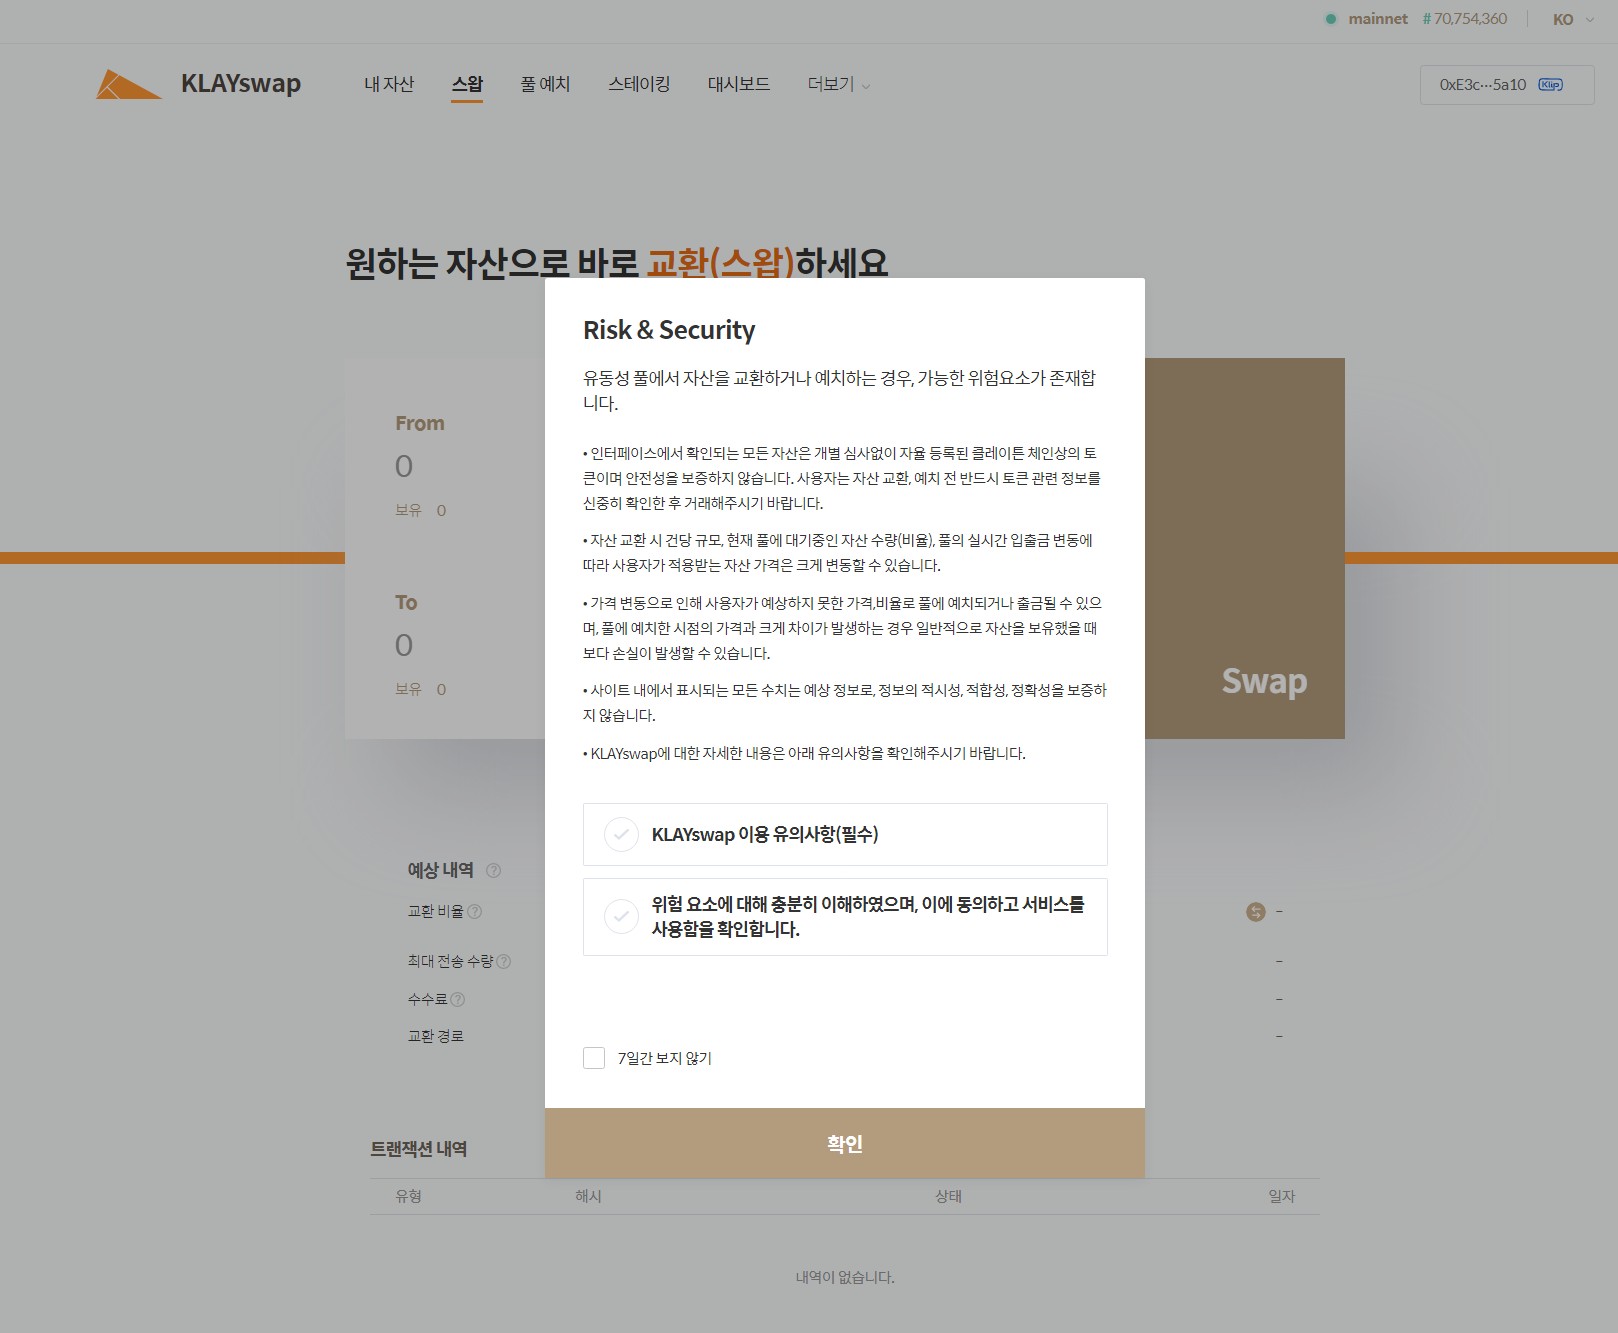Viewport: 1618px width, 1333px height.
Task: Check the 위험 요소 understanding agreement item
Action: click(845, 917)
